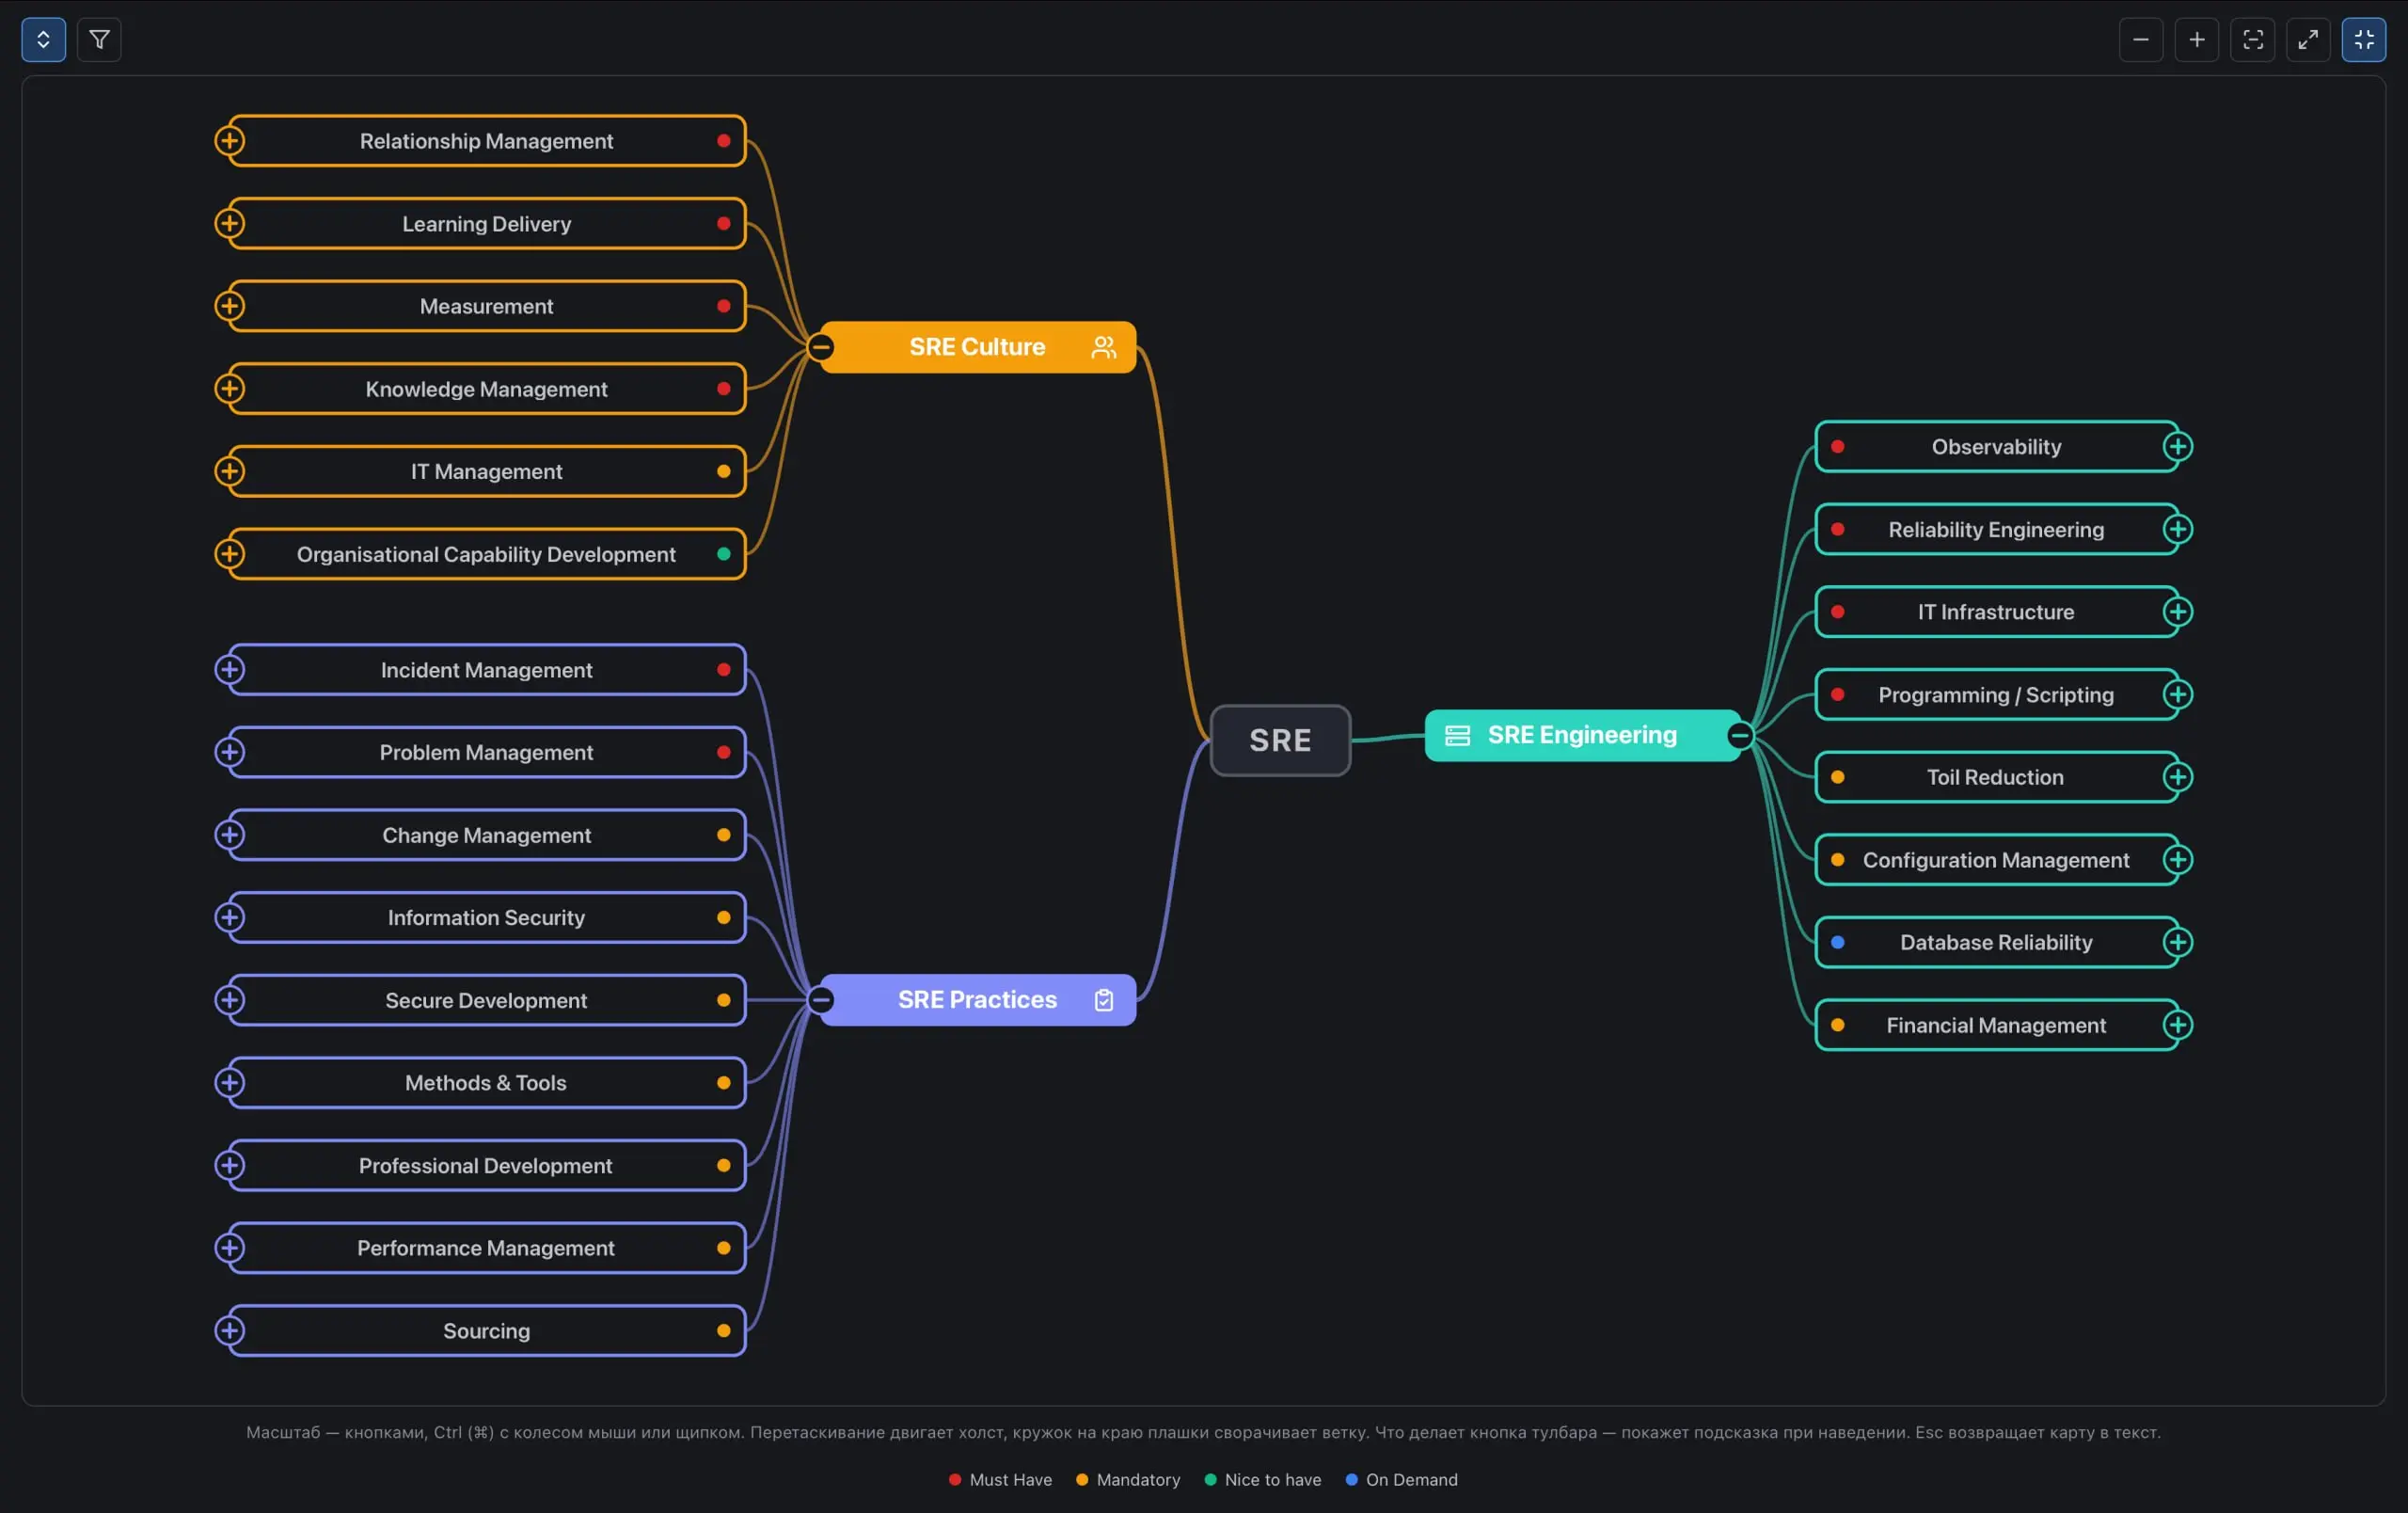Expand the Change Management node
The height and width of the screenshot is (1513, 2408).
point(230,835)
